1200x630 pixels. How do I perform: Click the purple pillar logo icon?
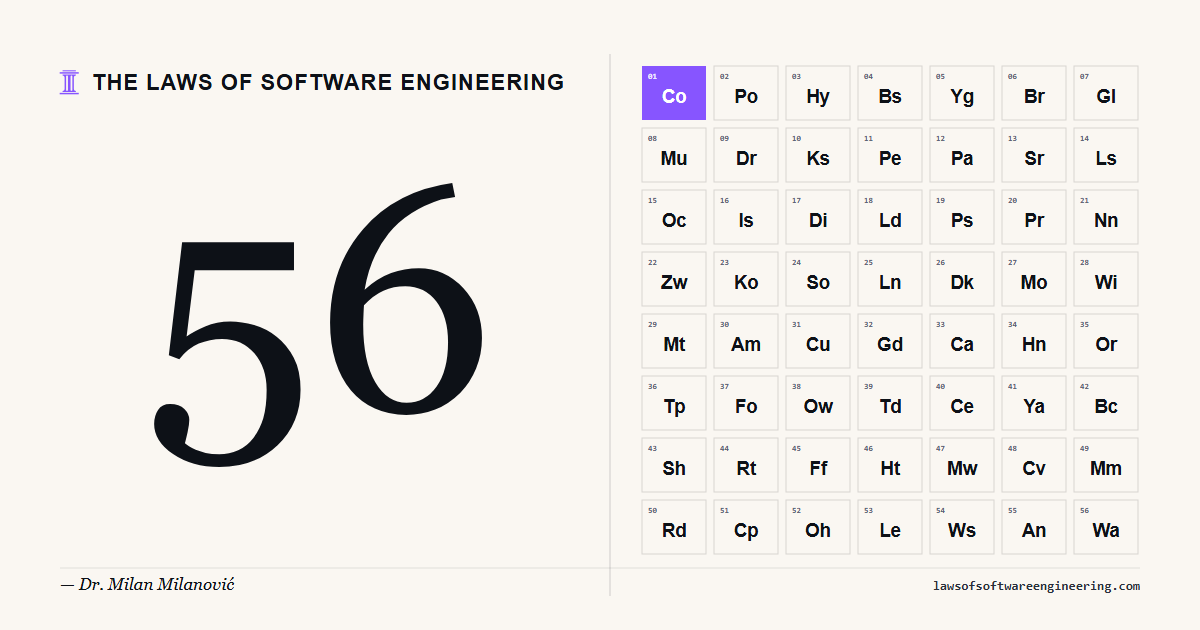[69, 82]
